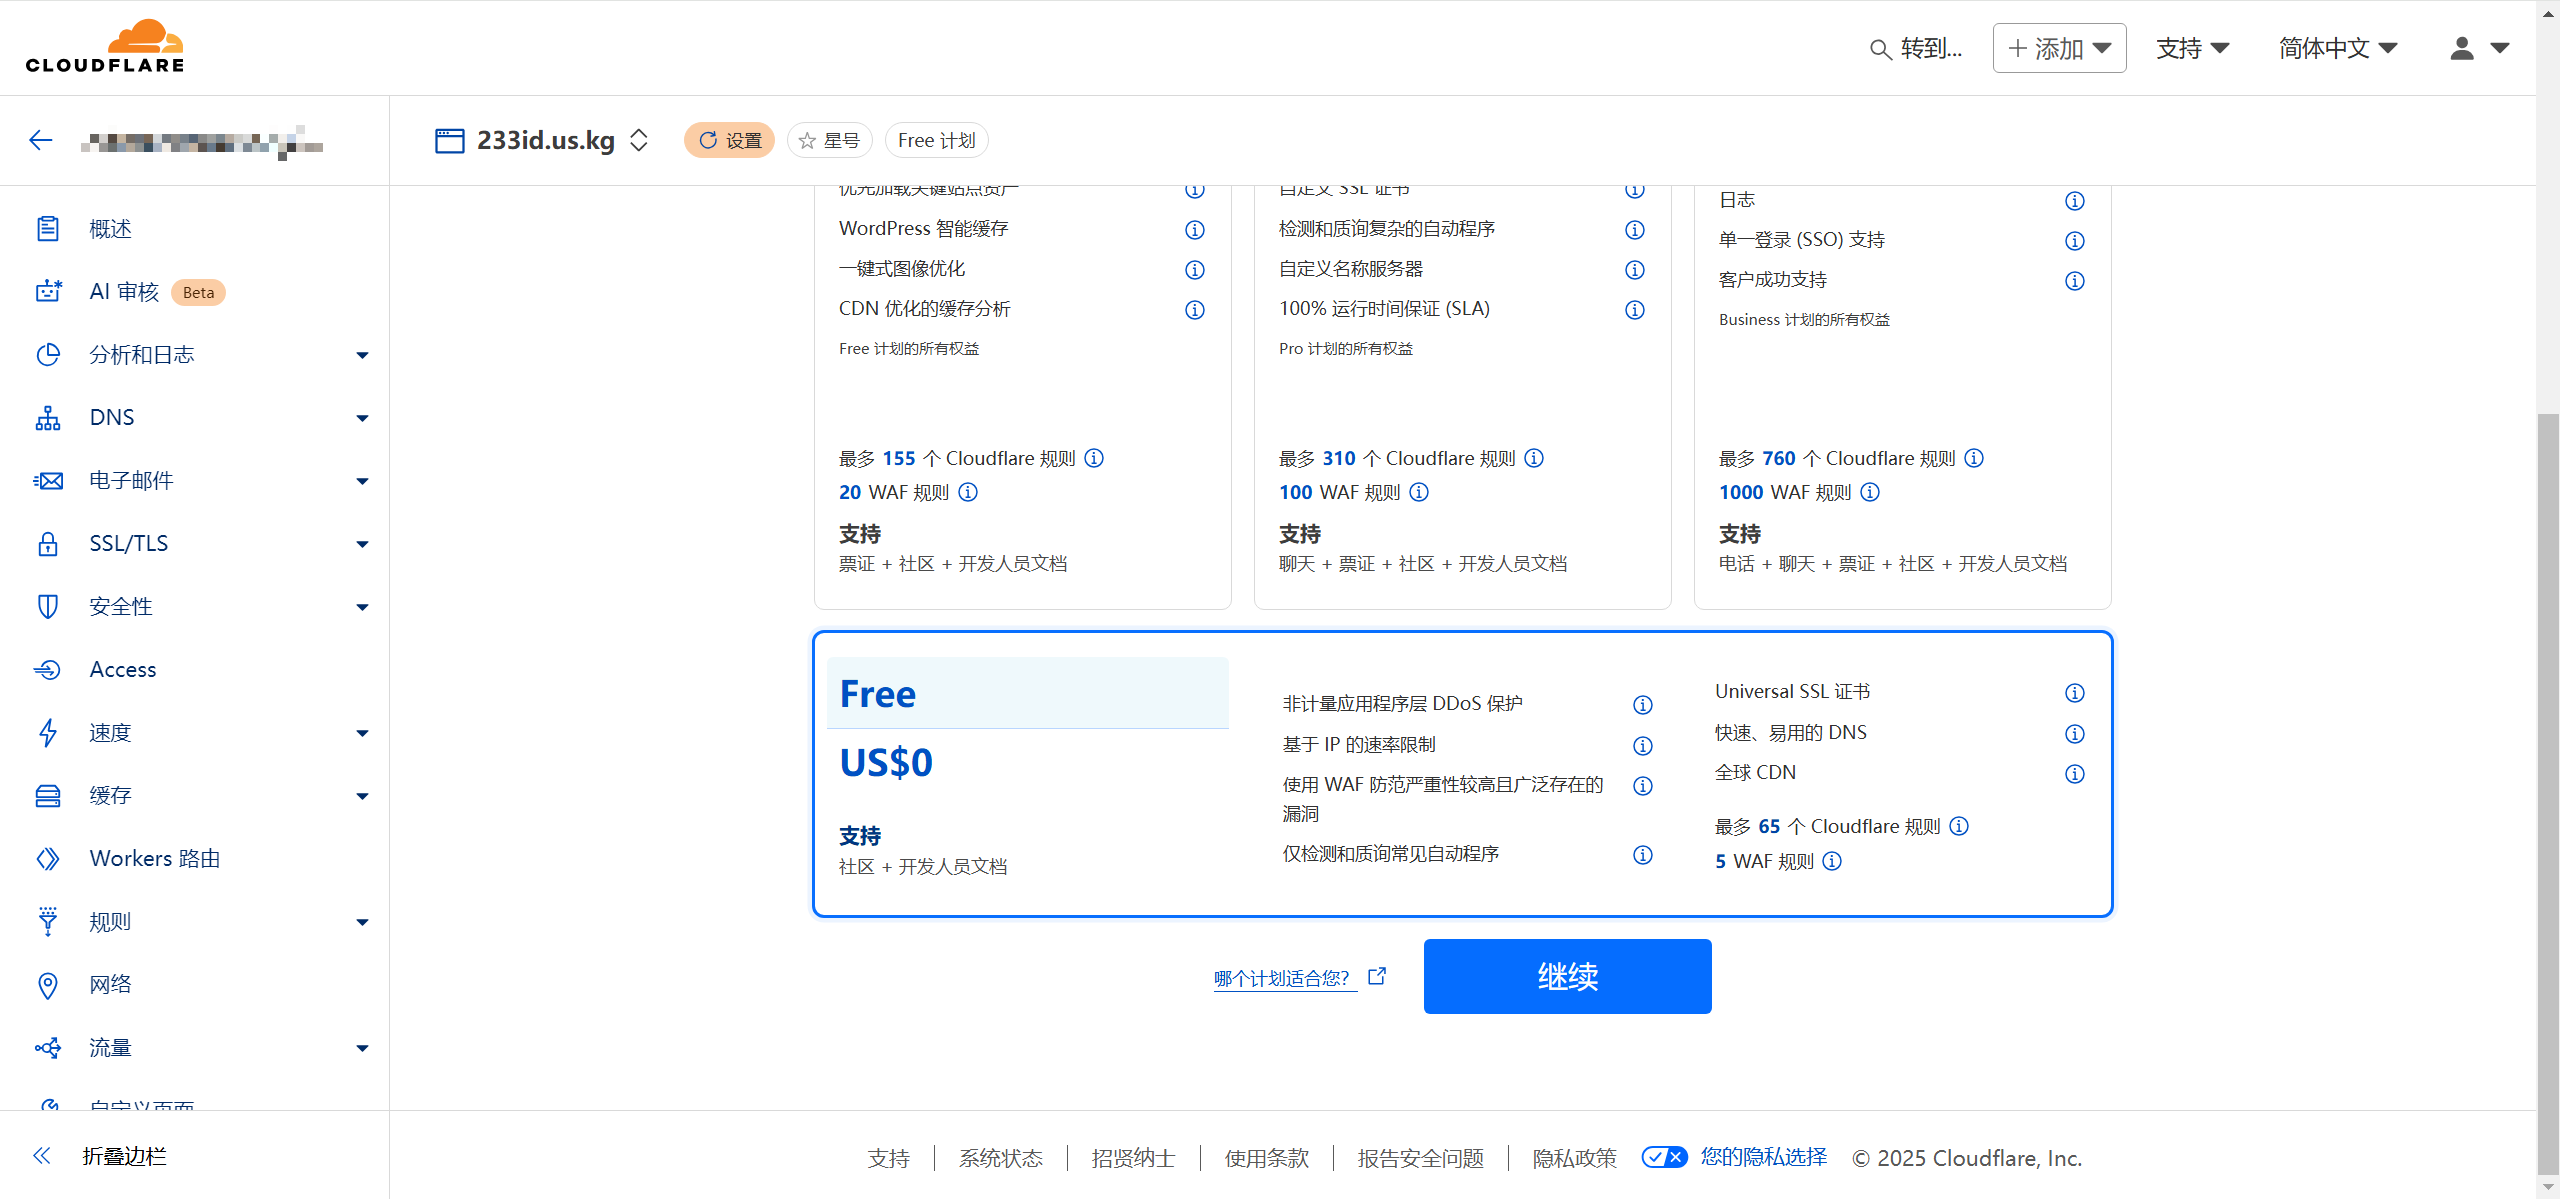Click the 网络 location pin icon
2560x1199 pixels.
[x=48, y=985]
